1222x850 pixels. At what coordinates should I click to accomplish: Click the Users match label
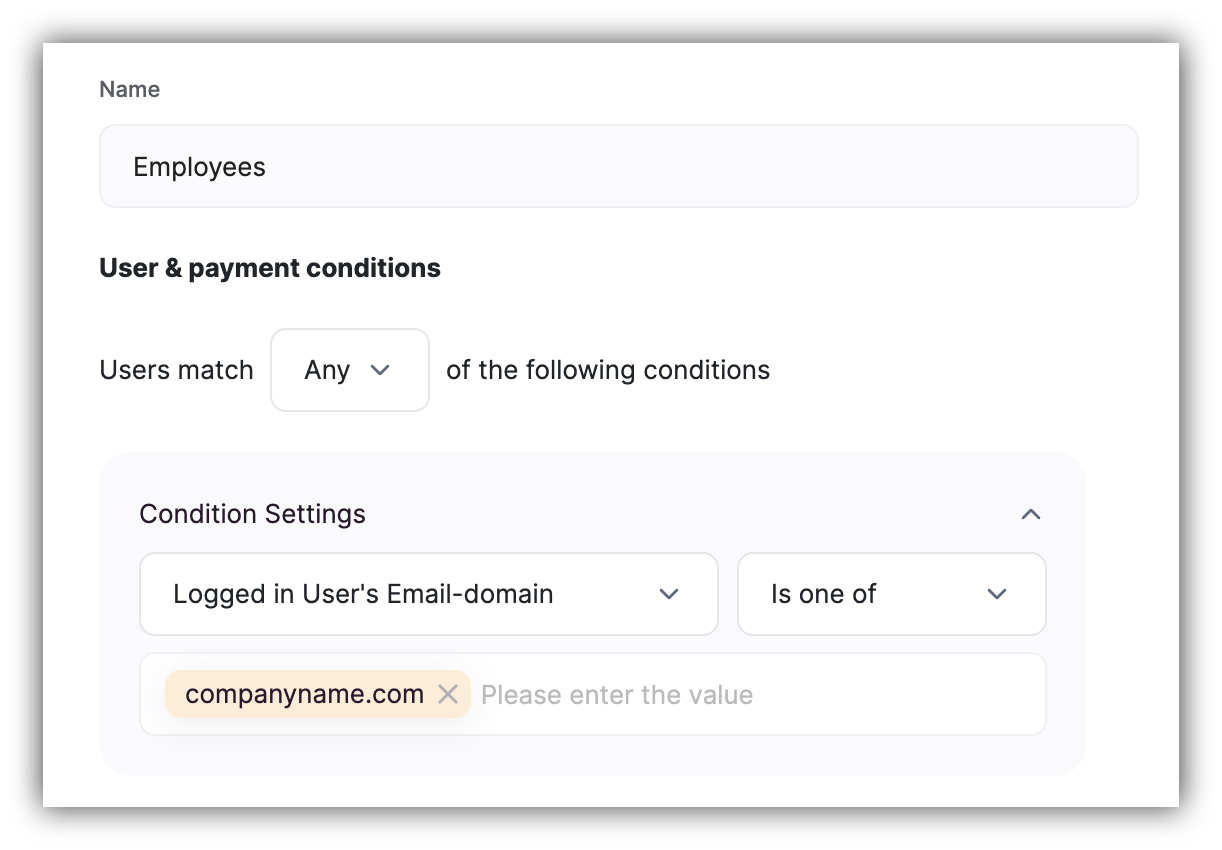(x=176, y=370)
